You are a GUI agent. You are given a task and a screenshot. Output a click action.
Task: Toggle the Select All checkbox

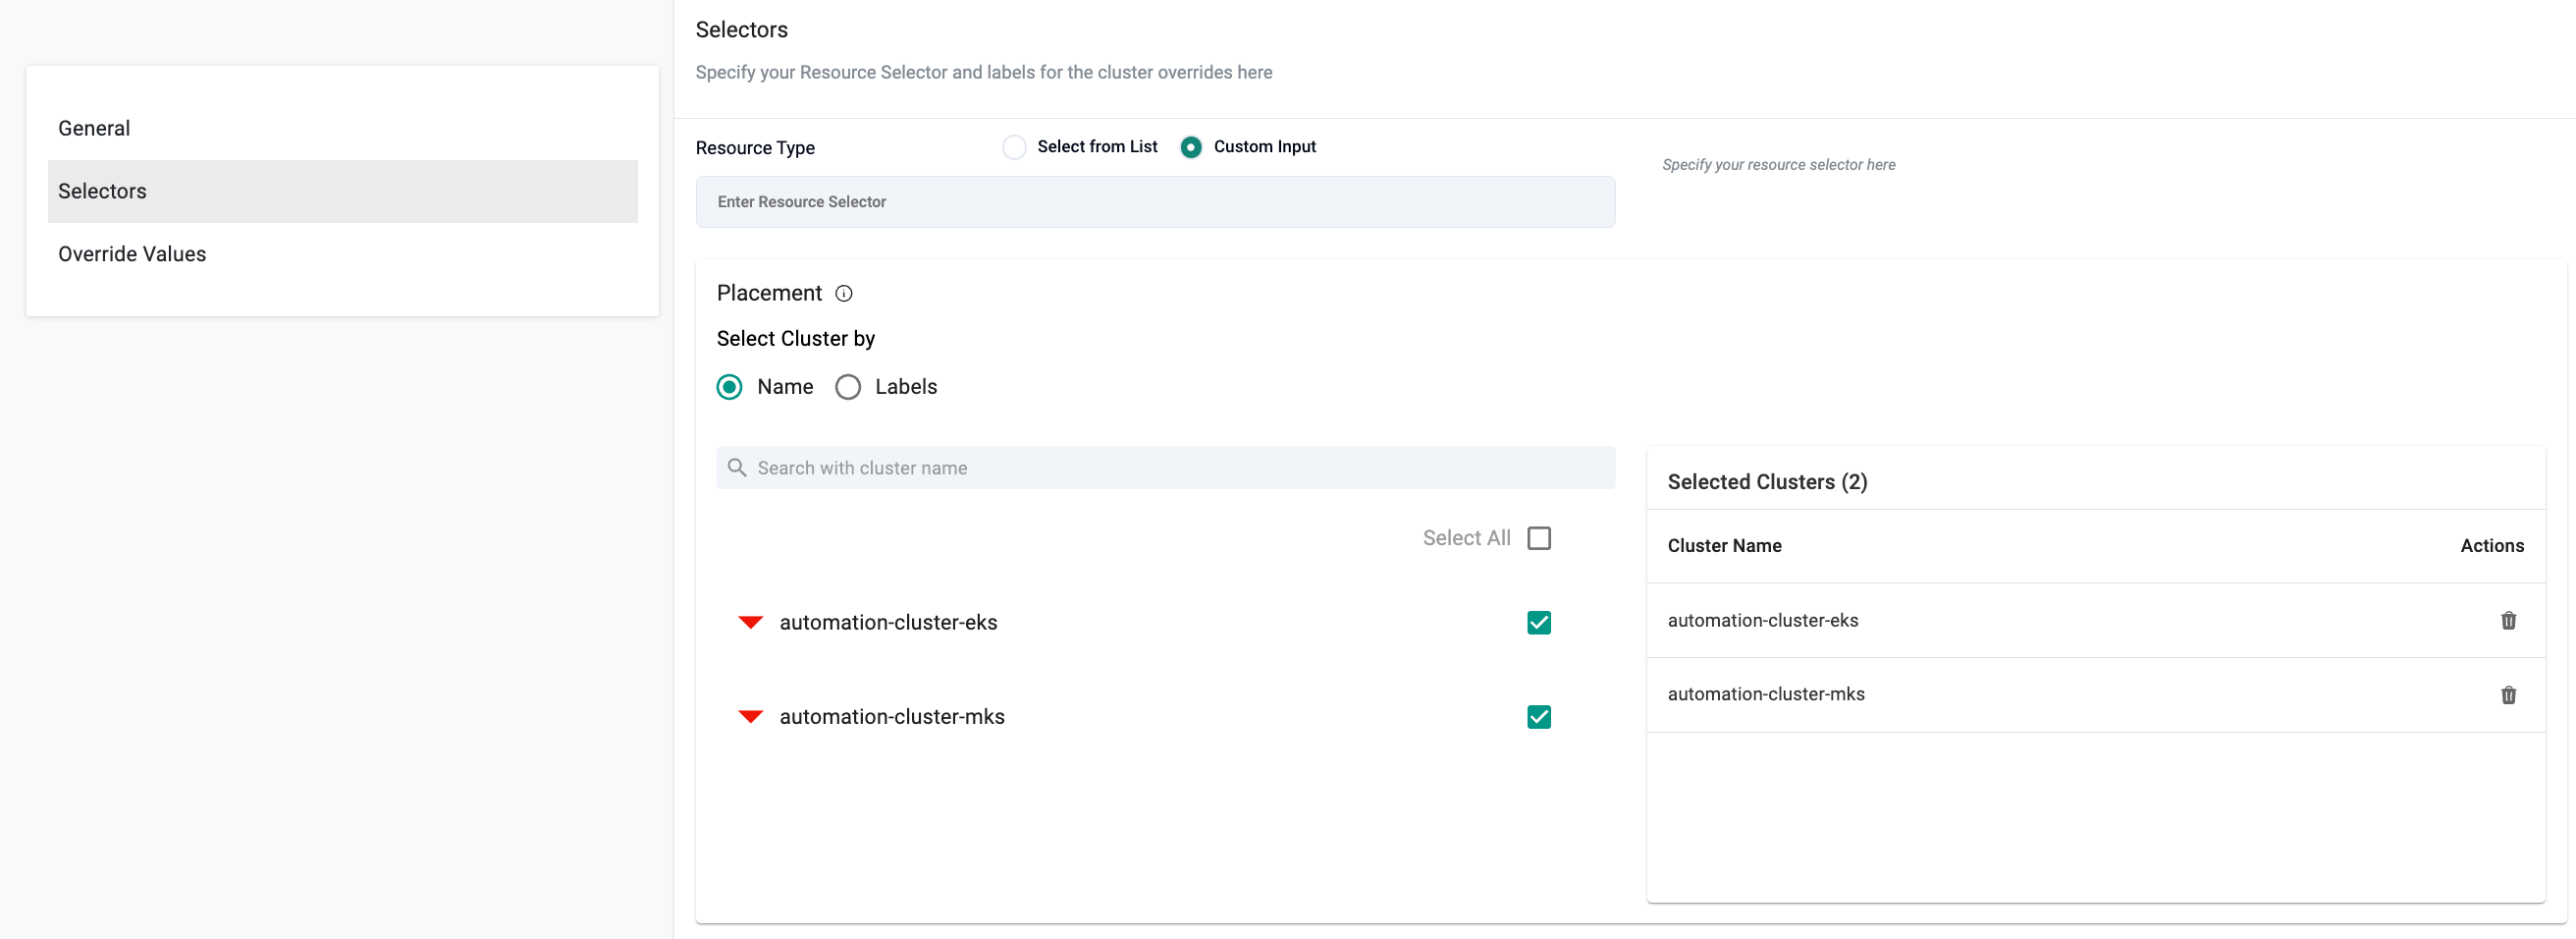1539,538
